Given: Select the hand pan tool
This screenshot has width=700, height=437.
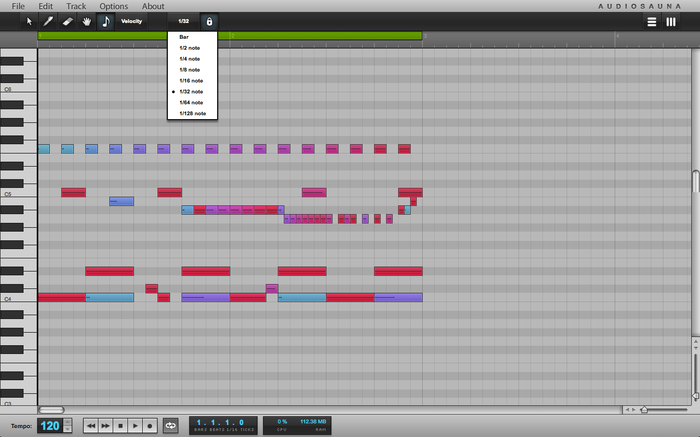Looking at the screenshot, I should 86,20.
